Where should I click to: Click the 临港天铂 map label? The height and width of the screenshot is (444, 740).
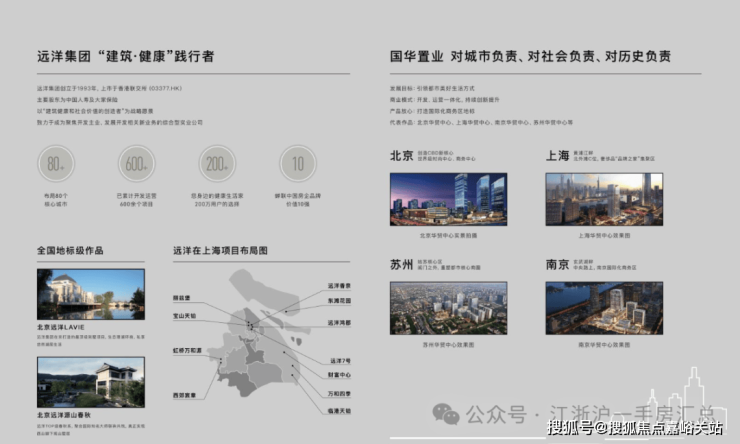coord(339,411)
